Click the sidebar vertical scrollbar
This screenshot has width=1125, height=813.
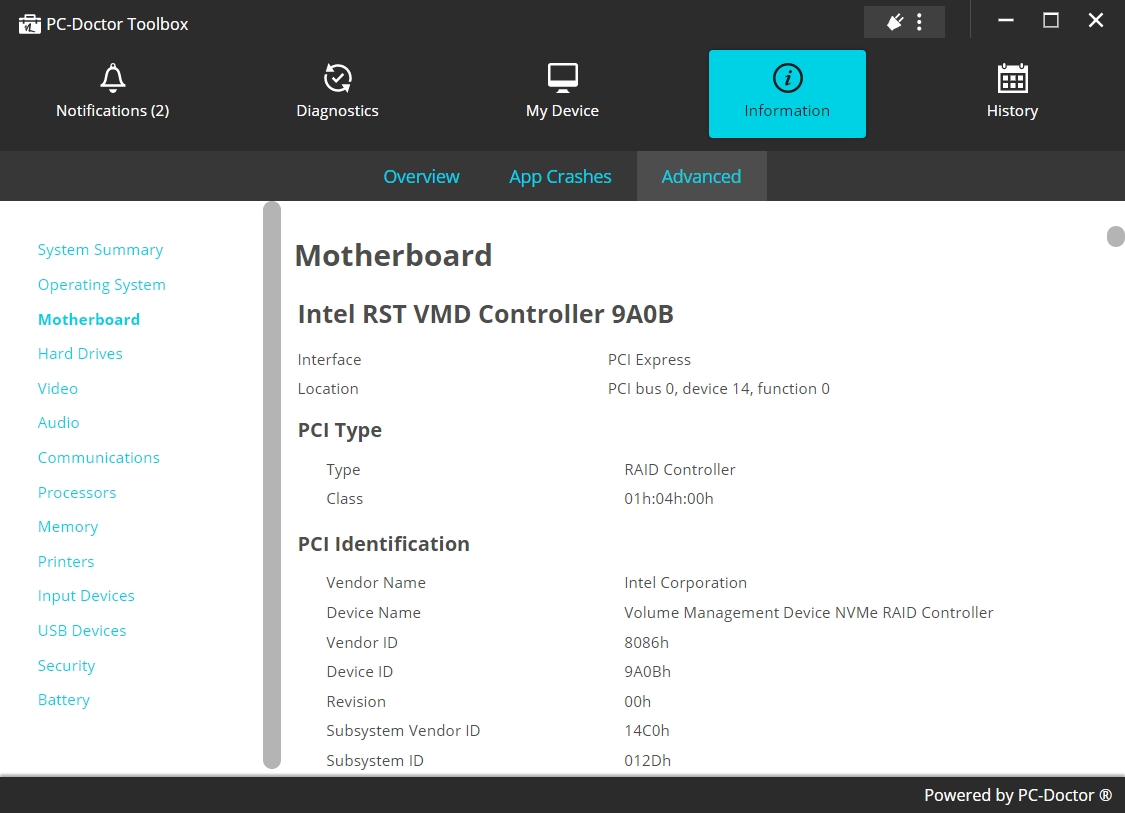tap(272, 485)
